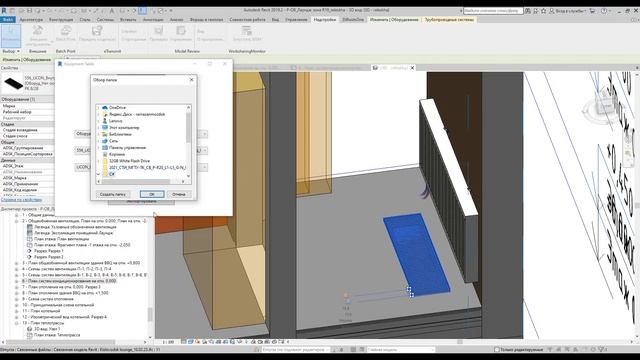Close the 3D view tab
The height and width of the screenshot is (360, 640).
tap(412, 68)
